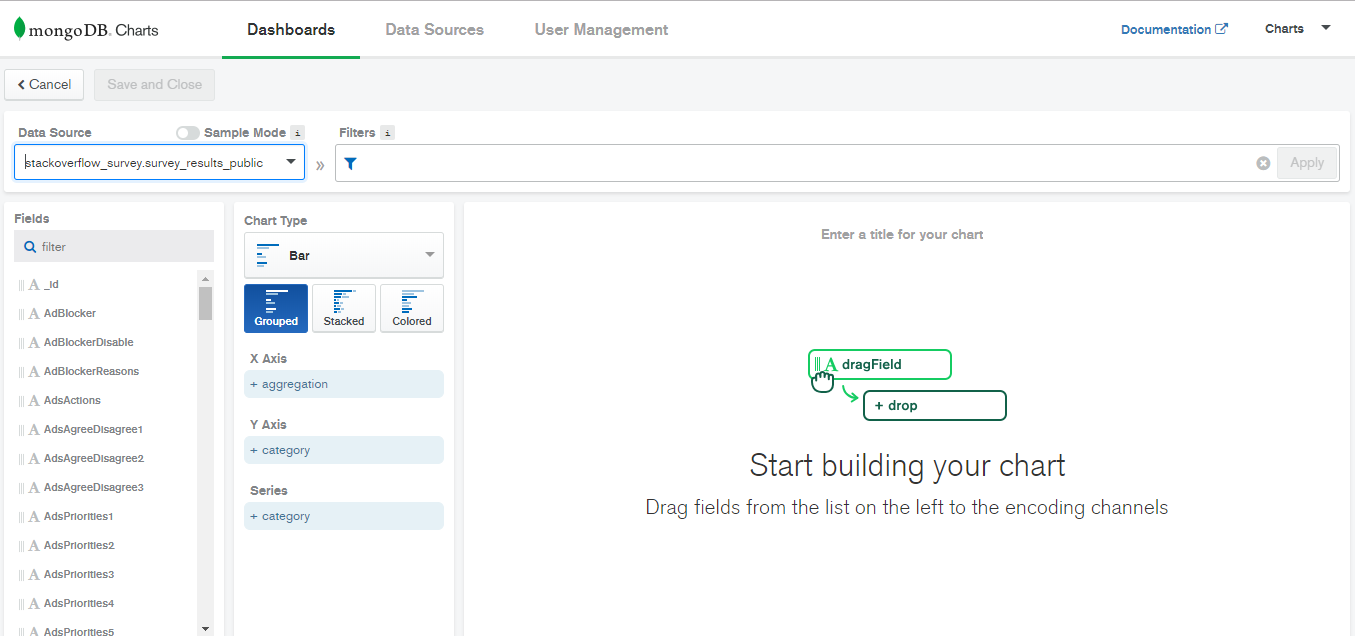The width and height of the screenshot is (1355, 636).
Task: Open the Documentation link
Action: [1174, 30]
